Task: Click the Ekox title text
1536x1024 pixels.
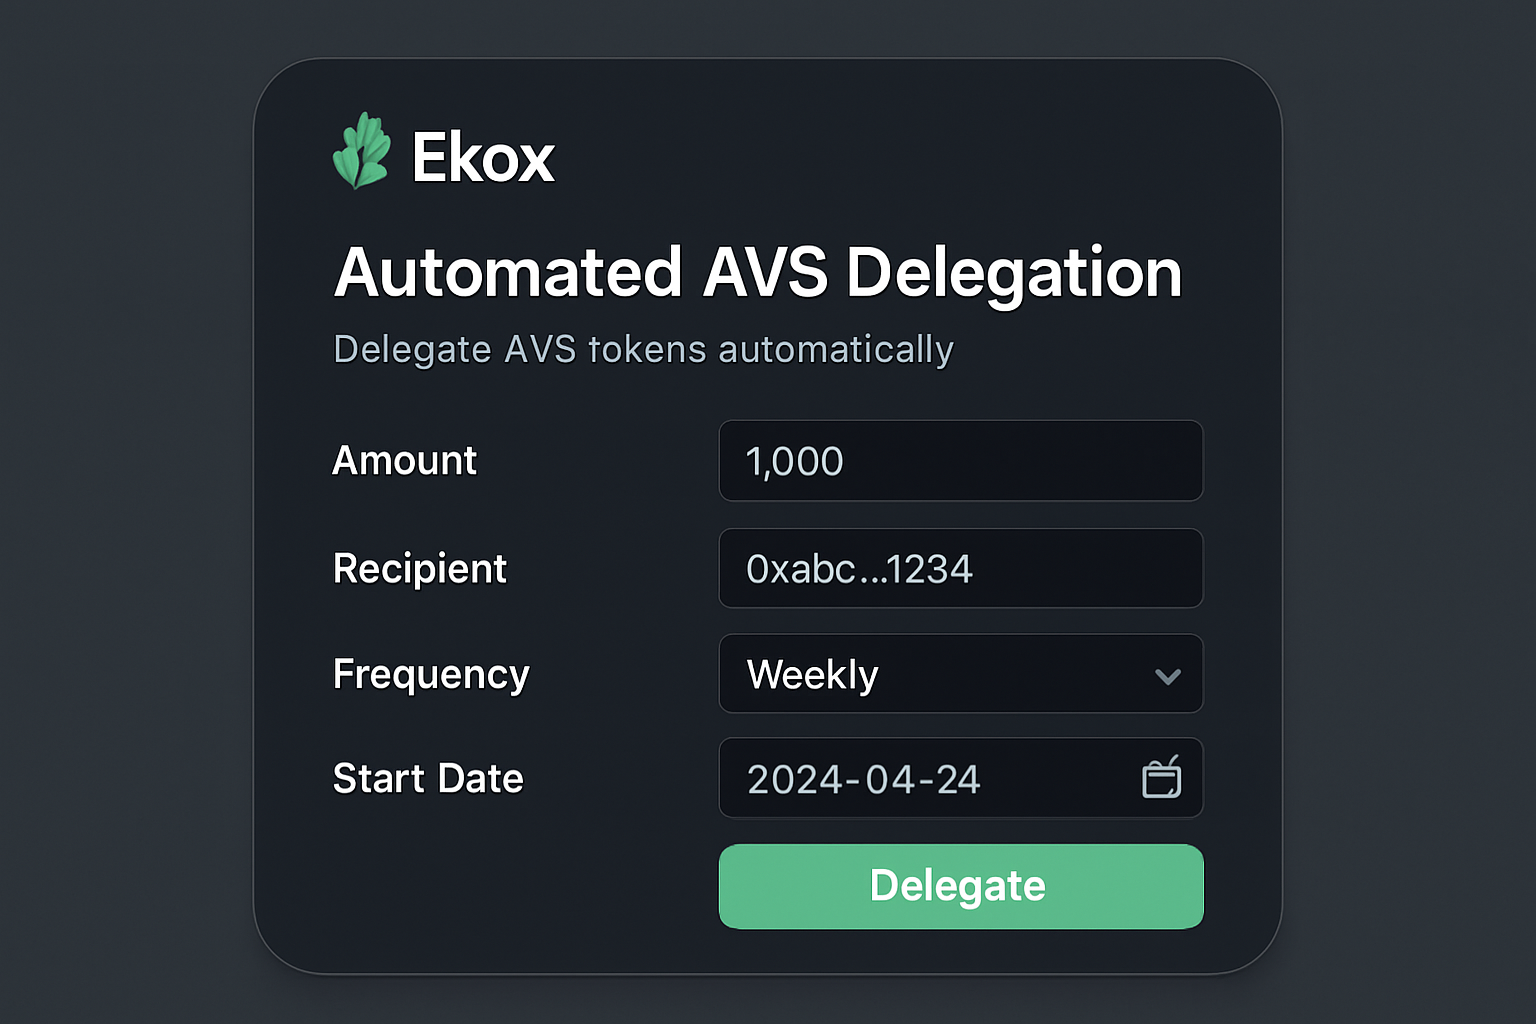Action: click(483, 156)
